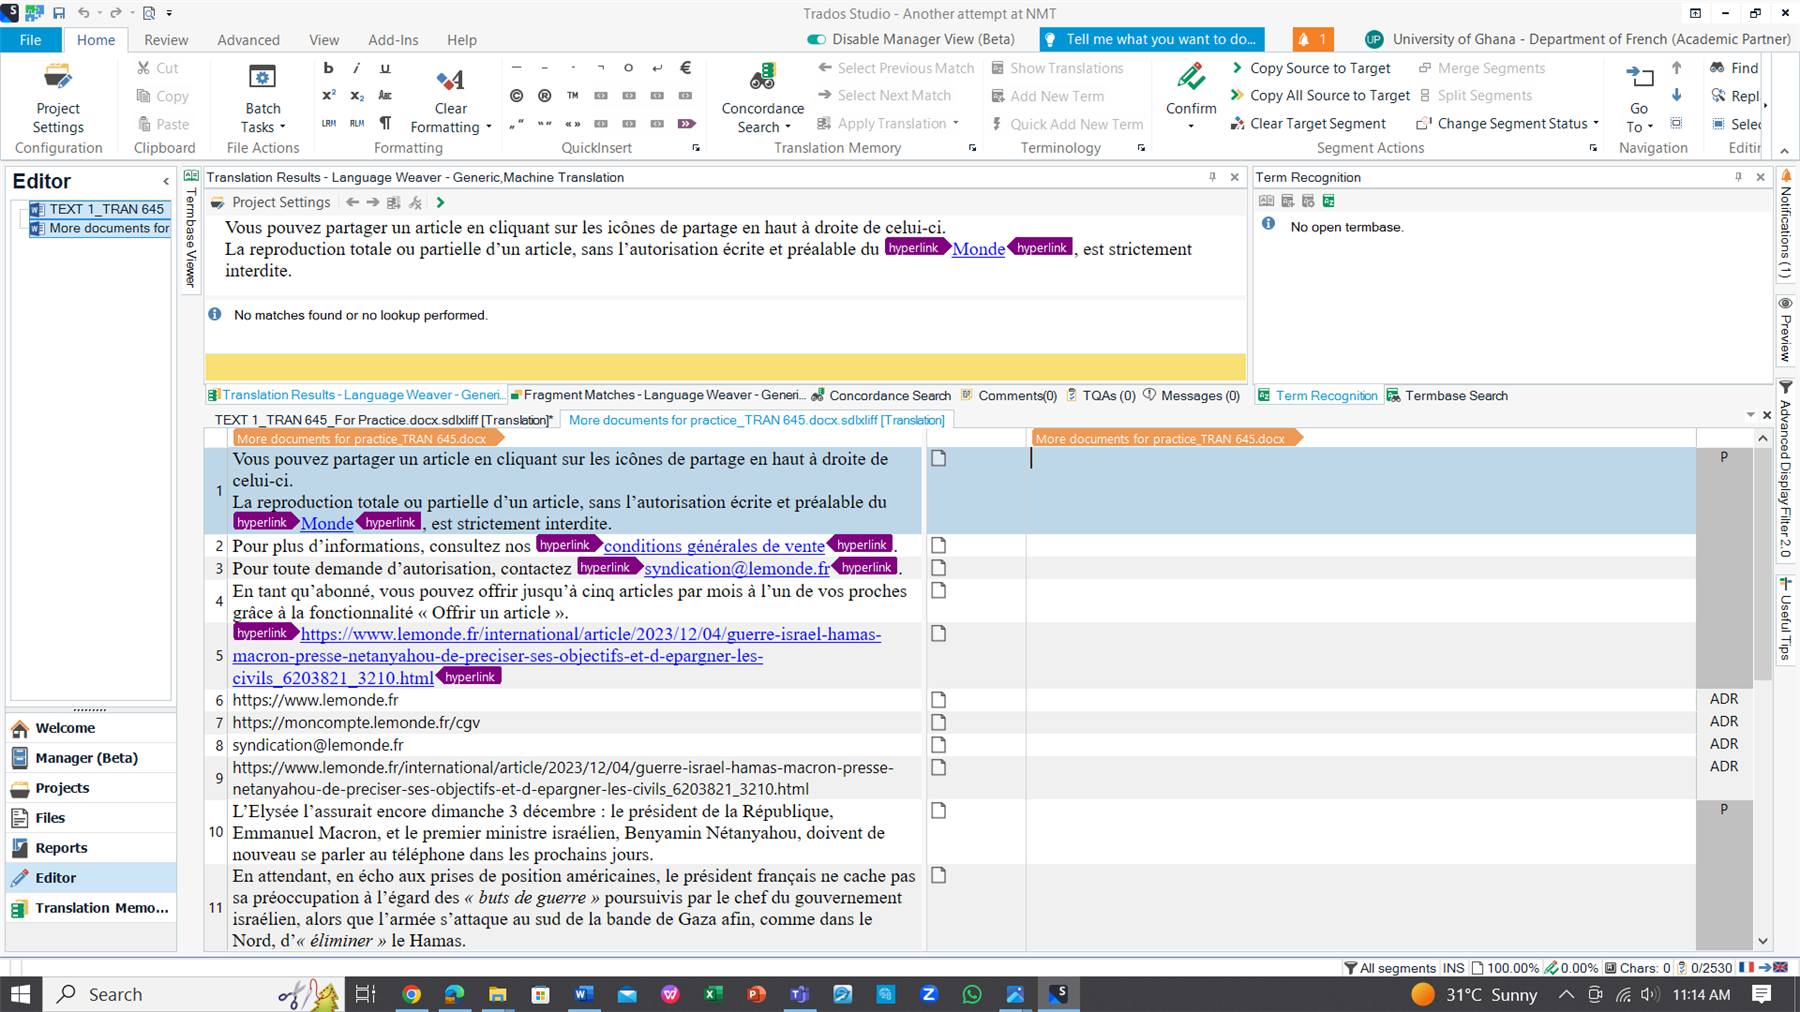Screen dimensions: 1800x1012
Task: Open the Help ribbon tab
Action: [x=462, y=40]
